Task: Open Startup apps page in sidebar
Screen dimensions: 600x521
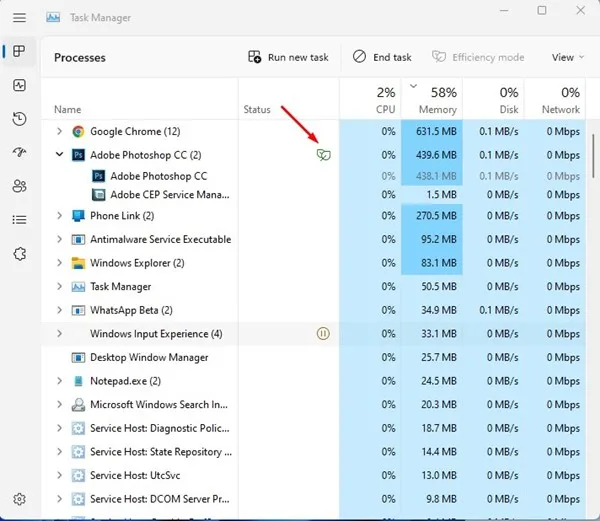Action: point(19,152)
